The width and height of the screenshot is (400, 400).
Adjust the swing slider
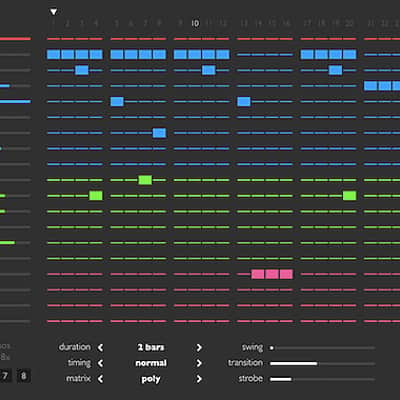pos(322,348)
